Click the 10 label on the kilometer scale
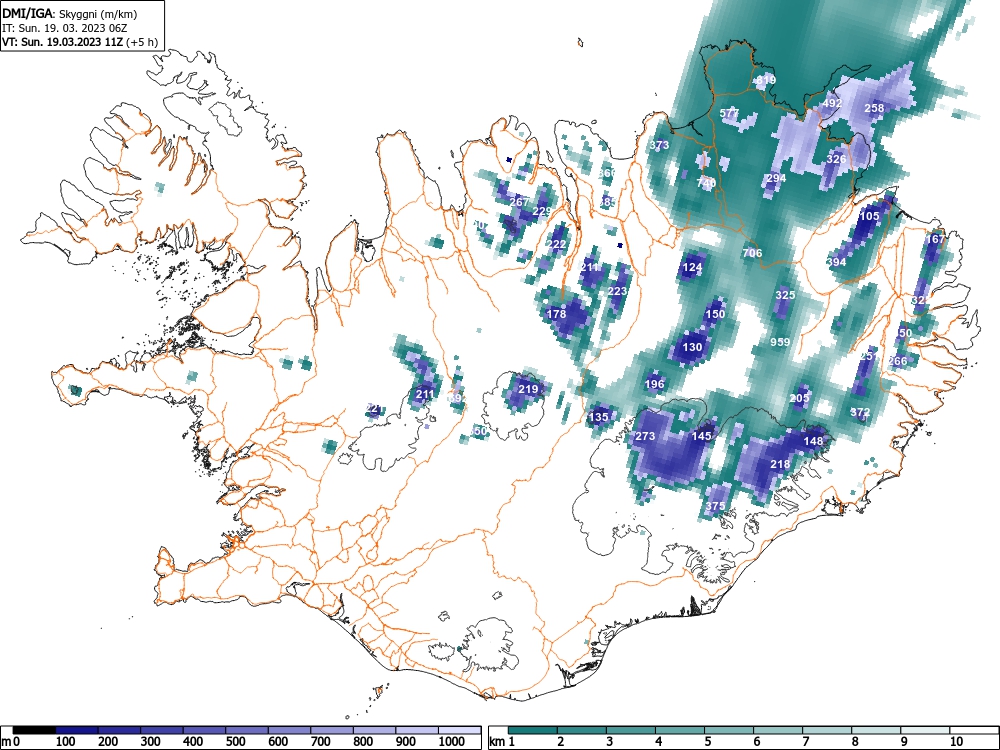This screenshot has width=1000, height=750. (x=956, y=742)
